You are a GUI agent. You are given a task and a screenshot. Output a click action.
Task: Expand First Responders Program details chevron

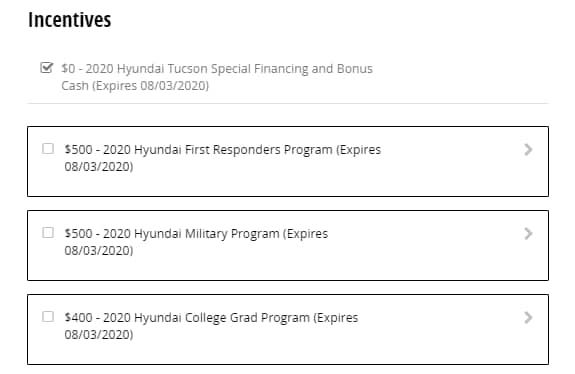tap(528, 150)
